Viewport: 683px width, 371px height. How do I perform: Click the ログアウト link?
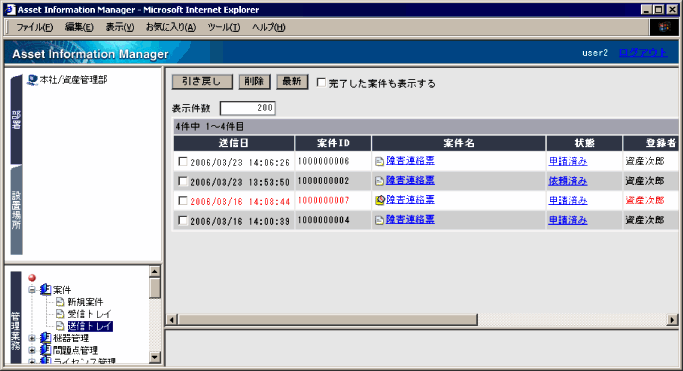643,53
